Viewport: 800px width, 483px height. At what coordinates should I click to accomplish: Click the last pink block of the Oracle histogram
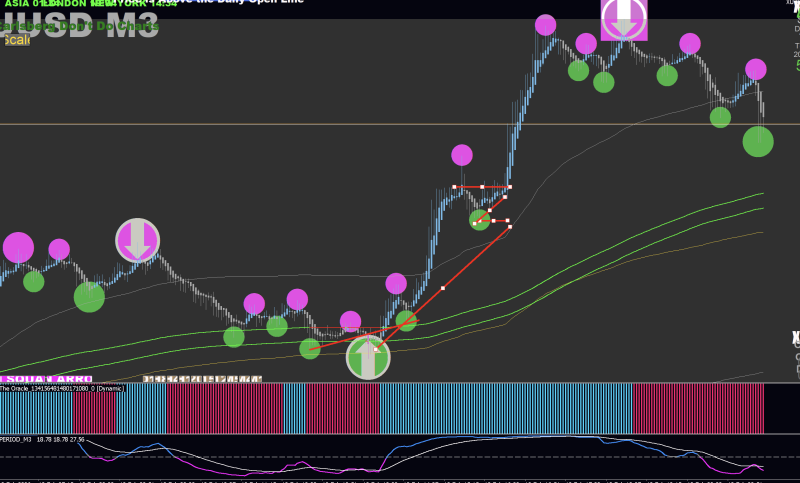[698, 409]
